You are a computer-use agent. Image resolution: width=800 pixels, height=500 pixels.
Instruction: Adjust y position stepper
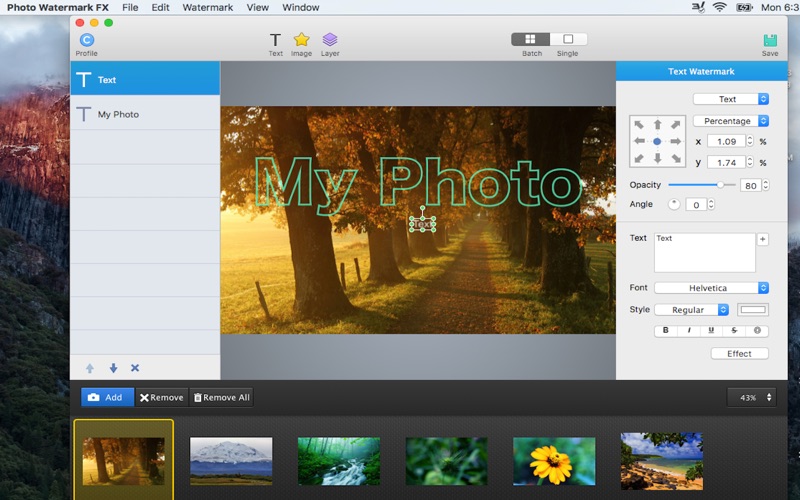point(750,163)
